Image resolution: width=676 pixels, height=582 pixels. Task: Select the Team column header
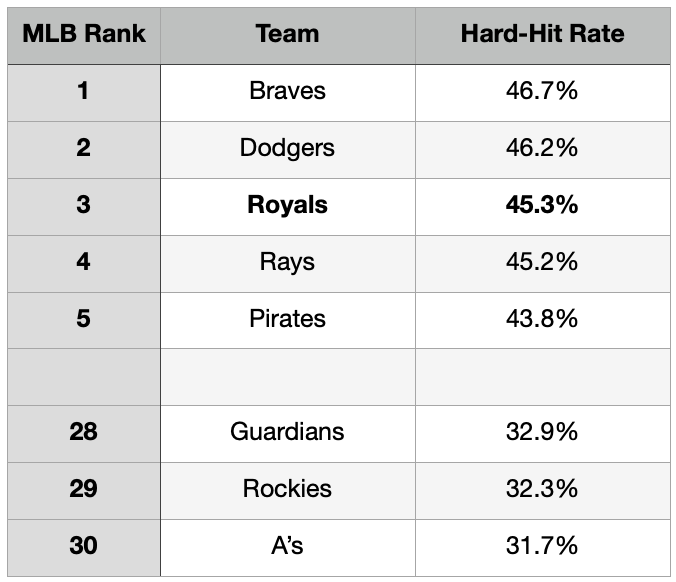[x=287, y=34]
